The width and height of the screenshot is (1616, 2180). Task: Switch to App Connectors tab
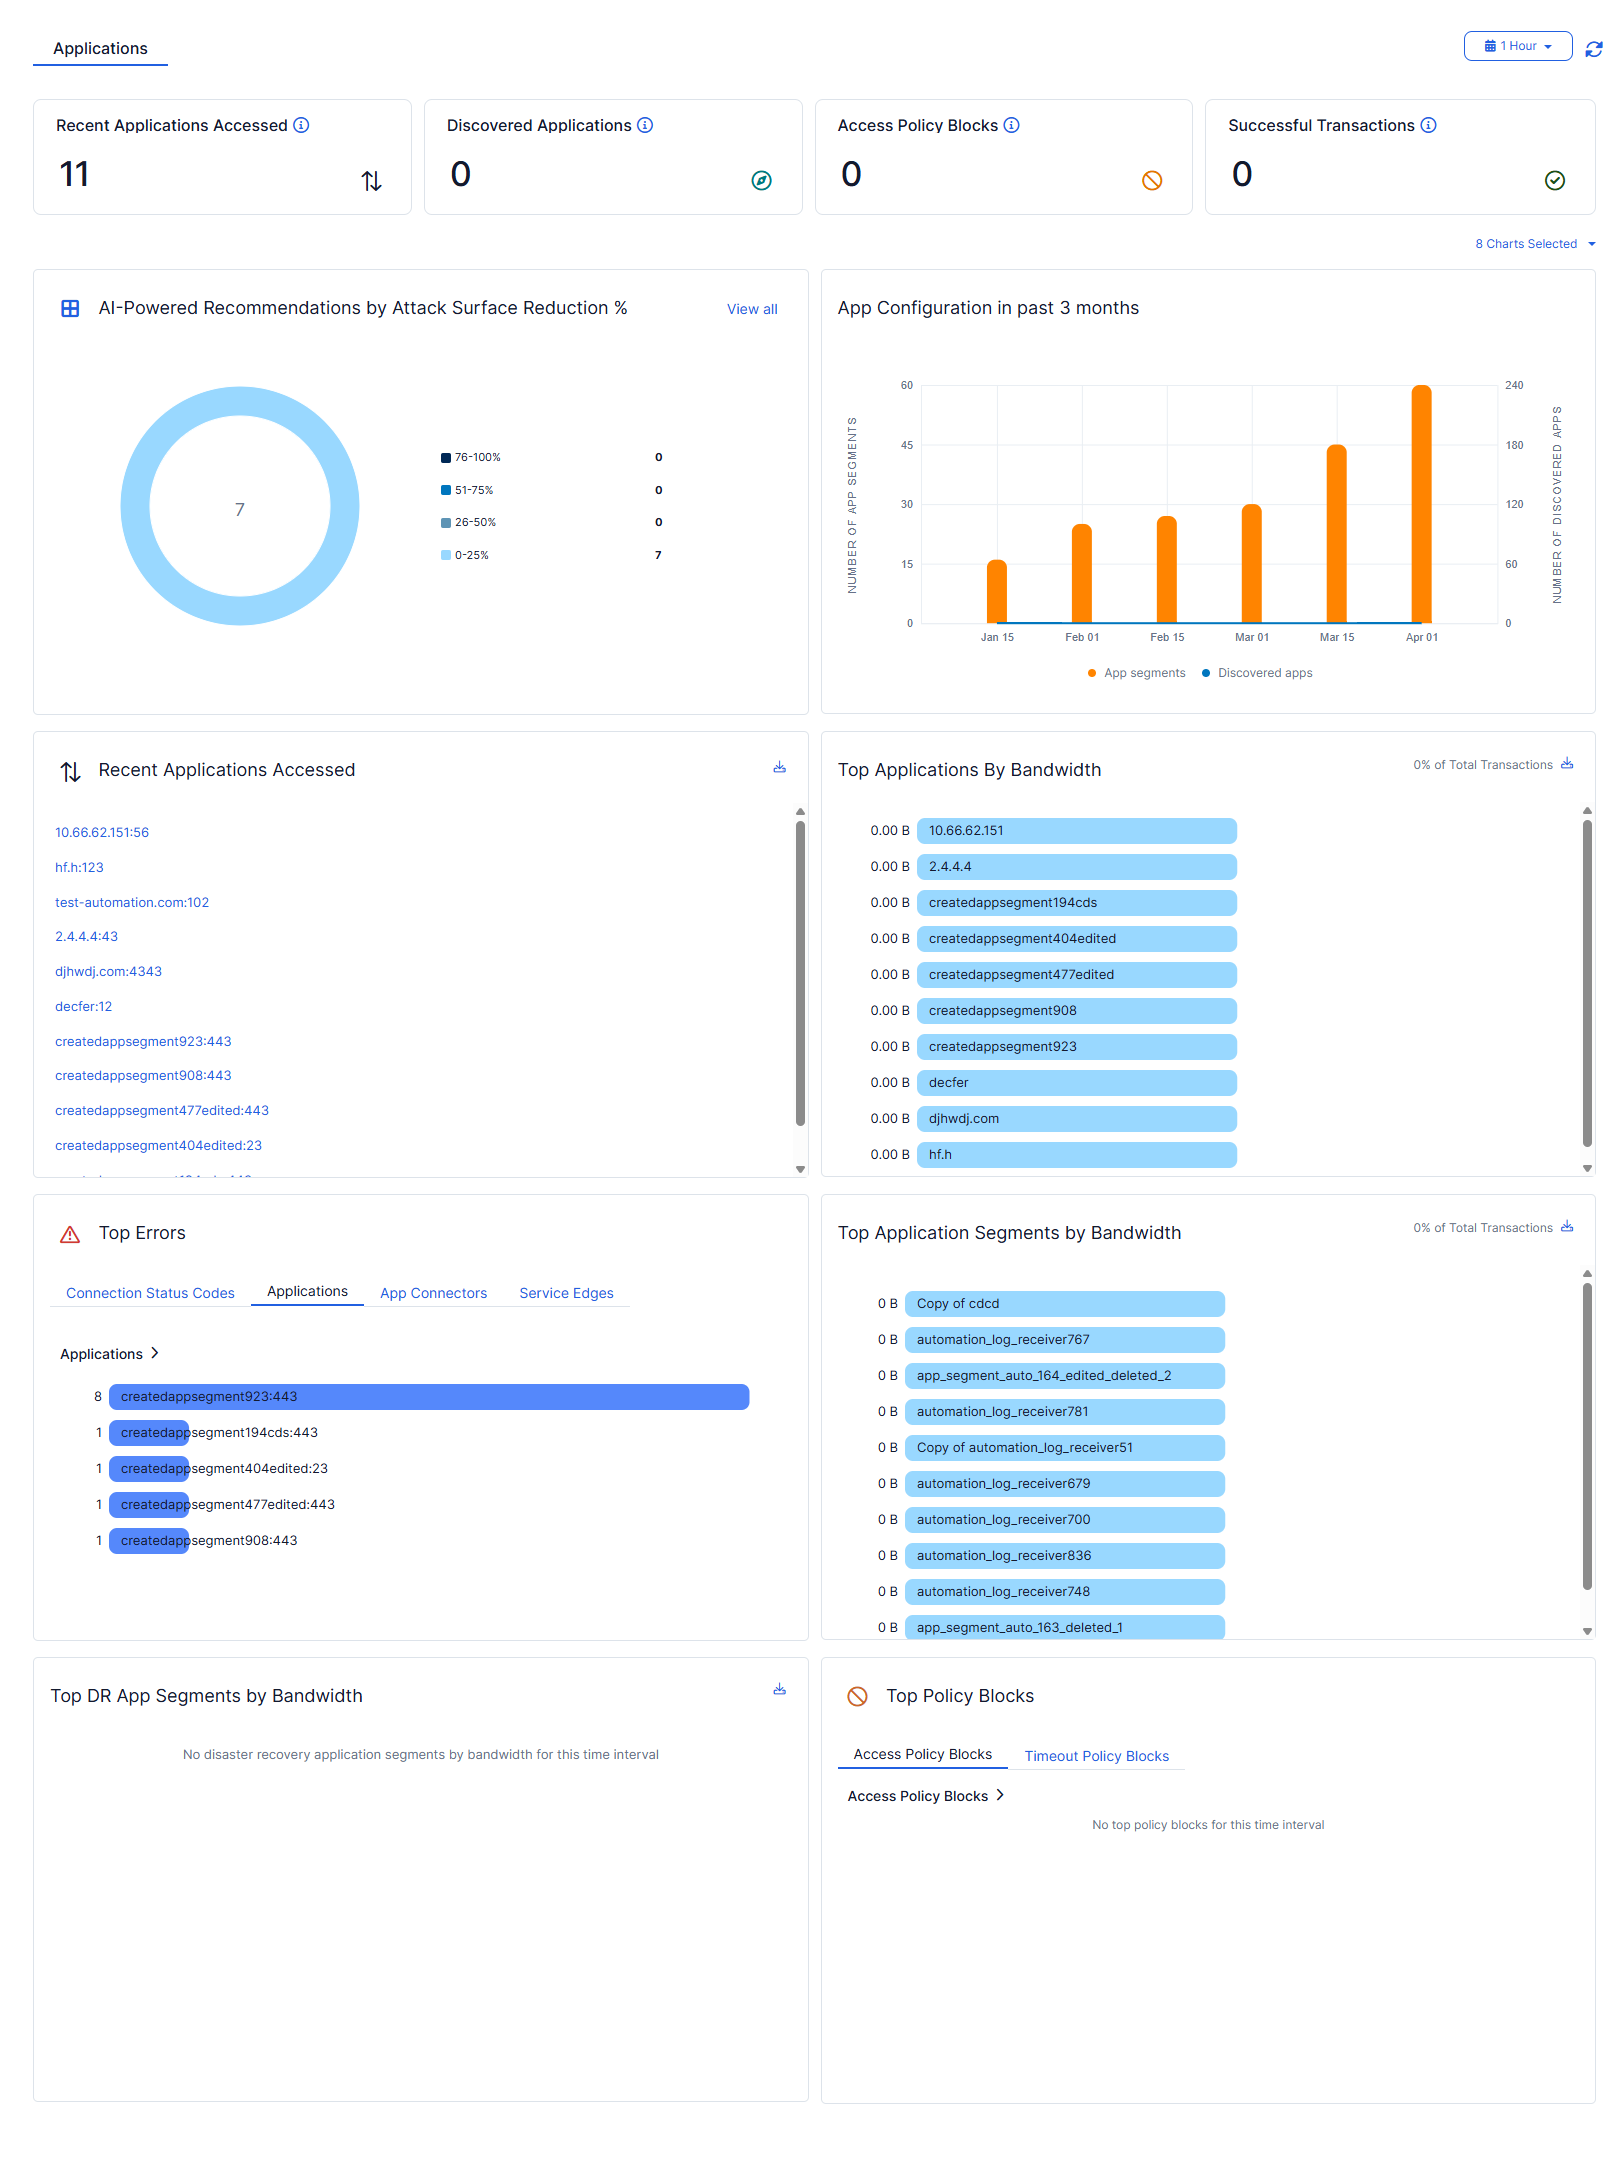click(433, 1293)
